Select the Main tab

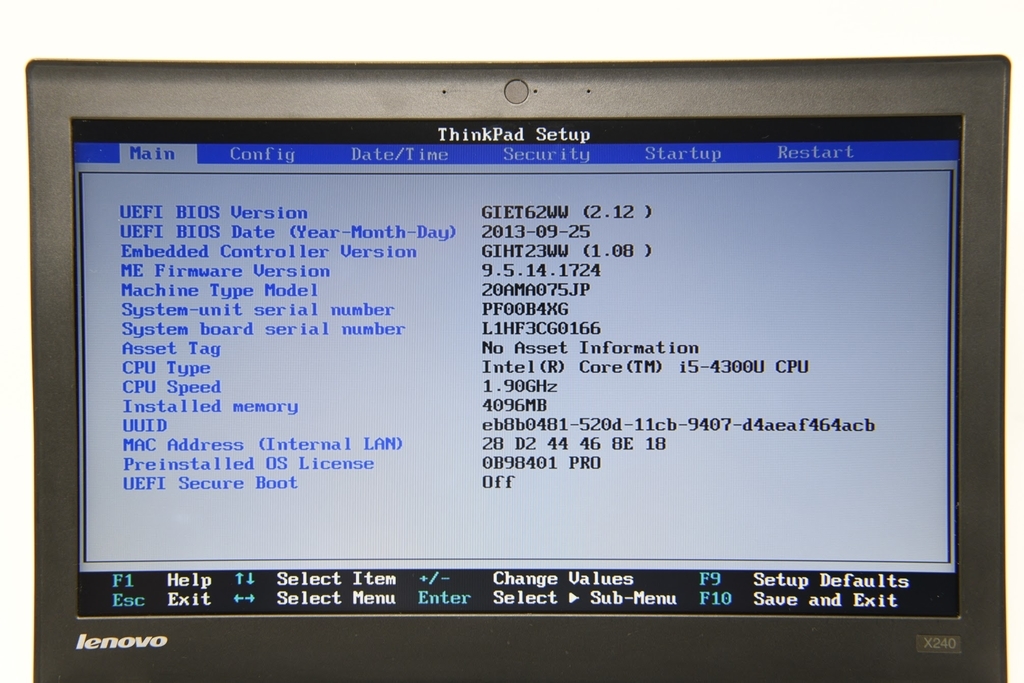[157, 153]
